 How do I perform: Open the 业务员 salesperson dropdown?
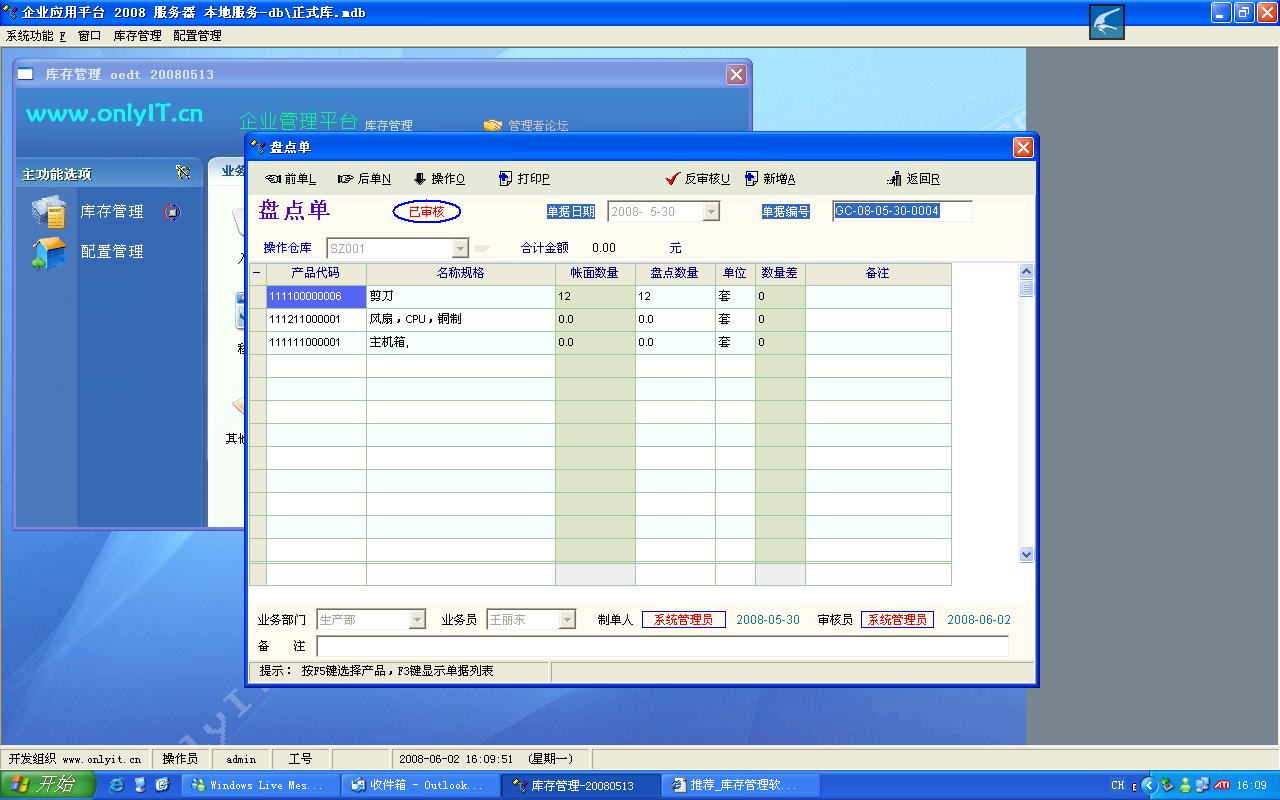point(567,620)
